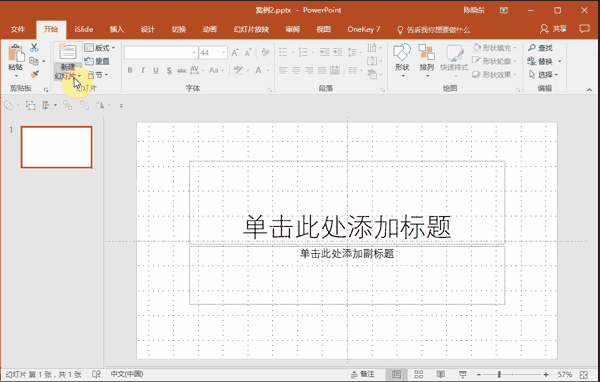
Task: Click the Increase Indent icon
Action: point(338,52)
